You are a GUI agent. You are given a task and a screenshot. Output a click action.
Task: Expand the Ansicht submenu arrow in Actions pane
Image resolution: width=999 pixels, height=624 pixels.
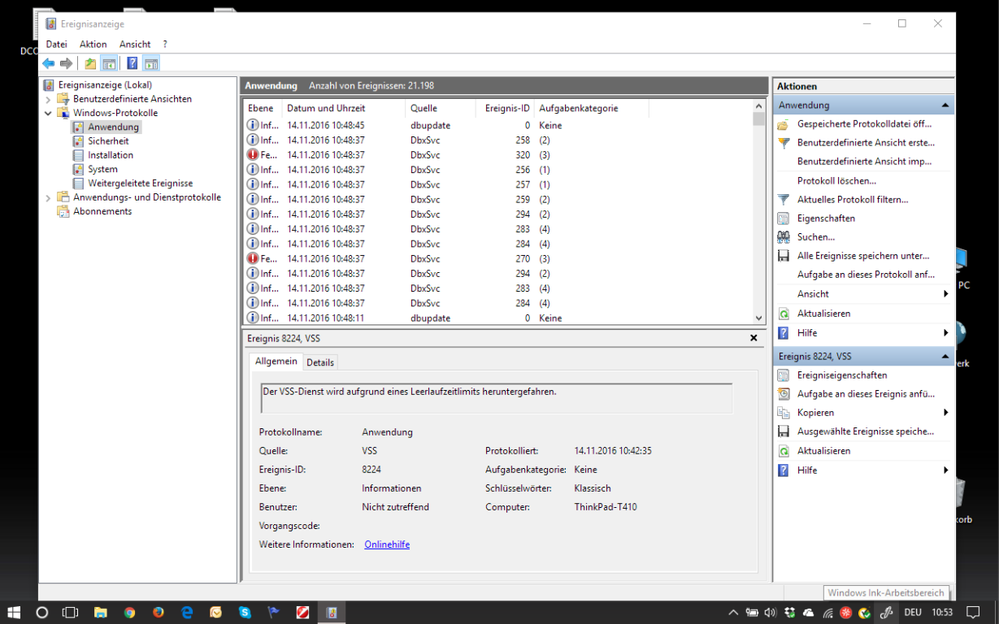[x=947, y=293]
